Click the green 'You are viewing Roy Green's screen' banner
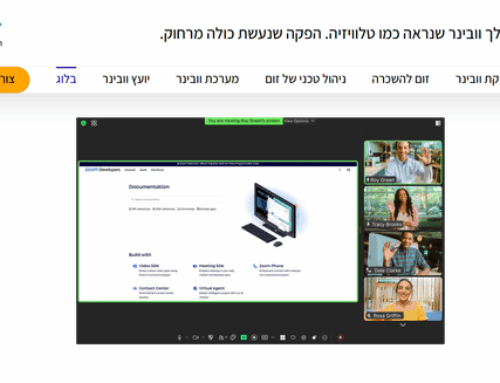 click(x=244, y=121)
